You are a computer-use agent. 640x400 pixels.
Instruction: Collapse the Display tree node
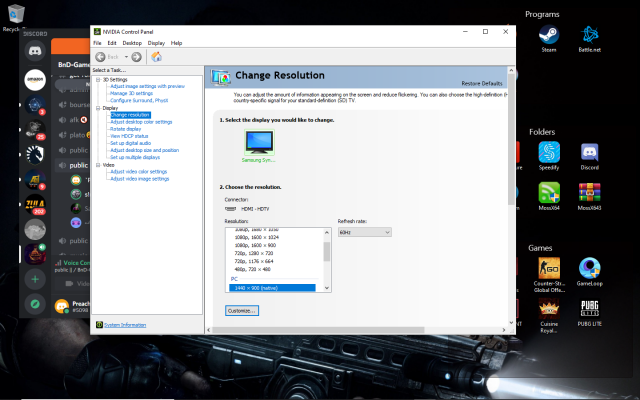point(97,108)
